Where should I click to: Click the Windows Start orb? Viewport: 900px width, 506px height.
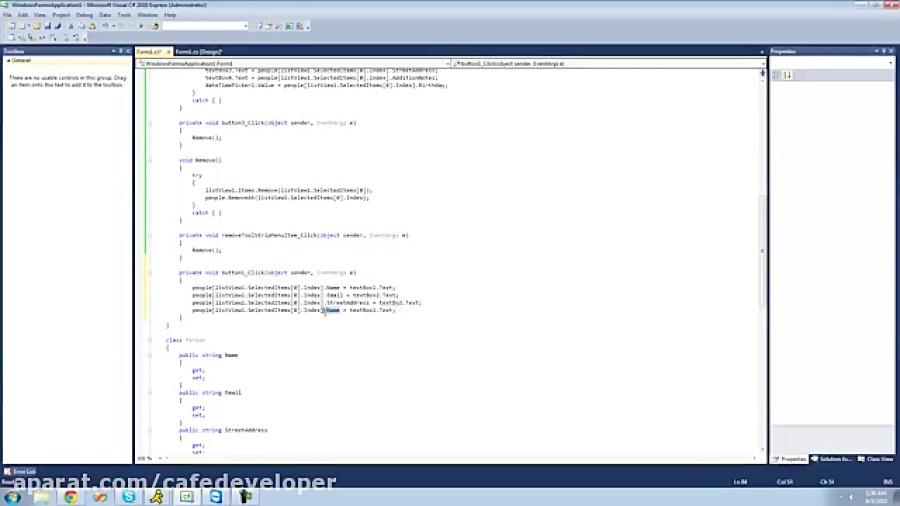13,497
